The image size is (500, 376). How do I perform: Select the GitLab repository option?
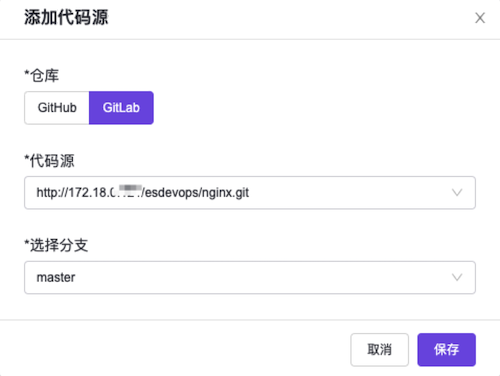[121, 108]
